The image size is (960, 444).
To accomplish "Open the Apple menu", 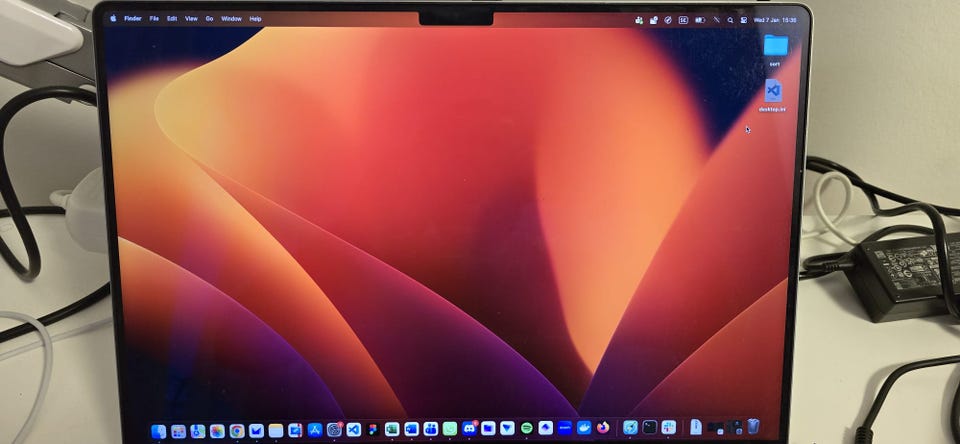I will tap(113, 18).
